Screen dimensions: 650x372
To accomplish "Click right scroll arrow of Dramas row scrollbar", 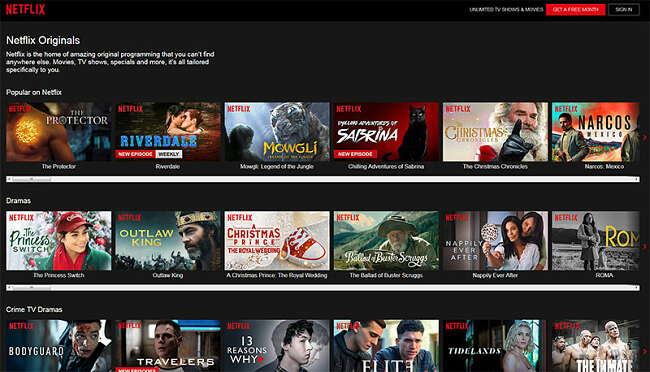I will [637, 287].
